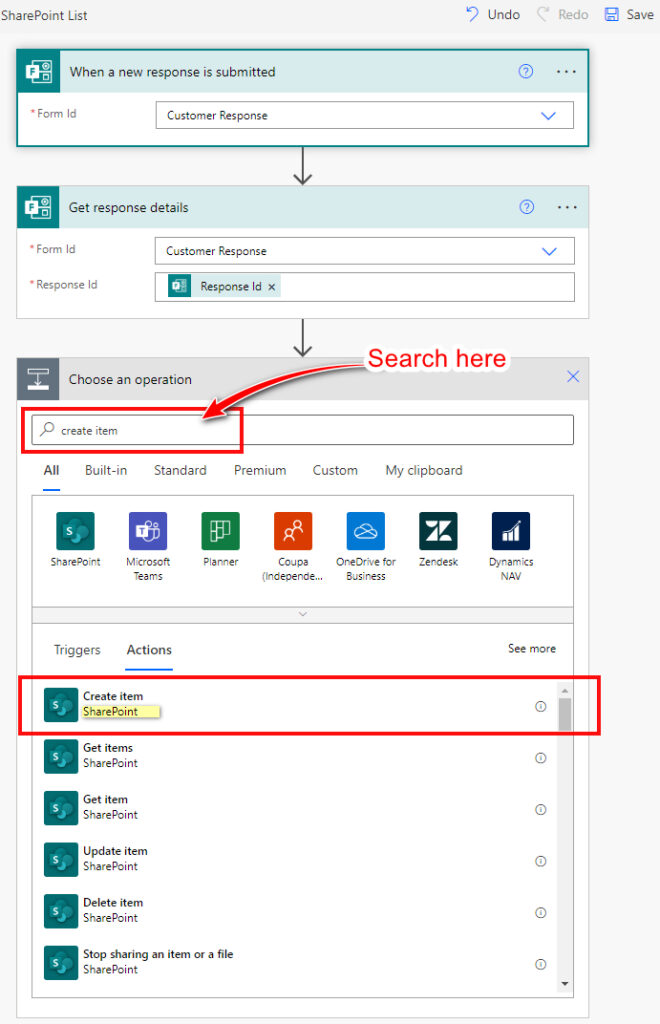The width and height of the screenshot is (660, 1024).
Task: Choose the Planner connector icon
Action: point(221,531)
